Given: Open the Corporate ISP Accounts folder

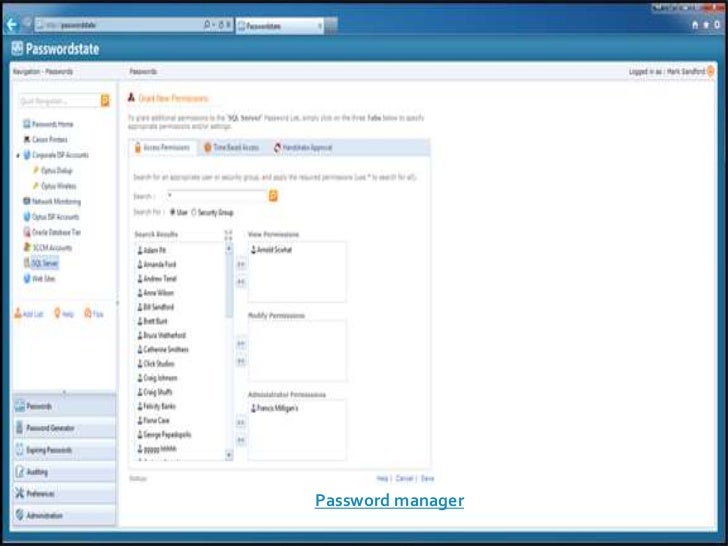Looking at the screenshot, I should click(56, 155).
